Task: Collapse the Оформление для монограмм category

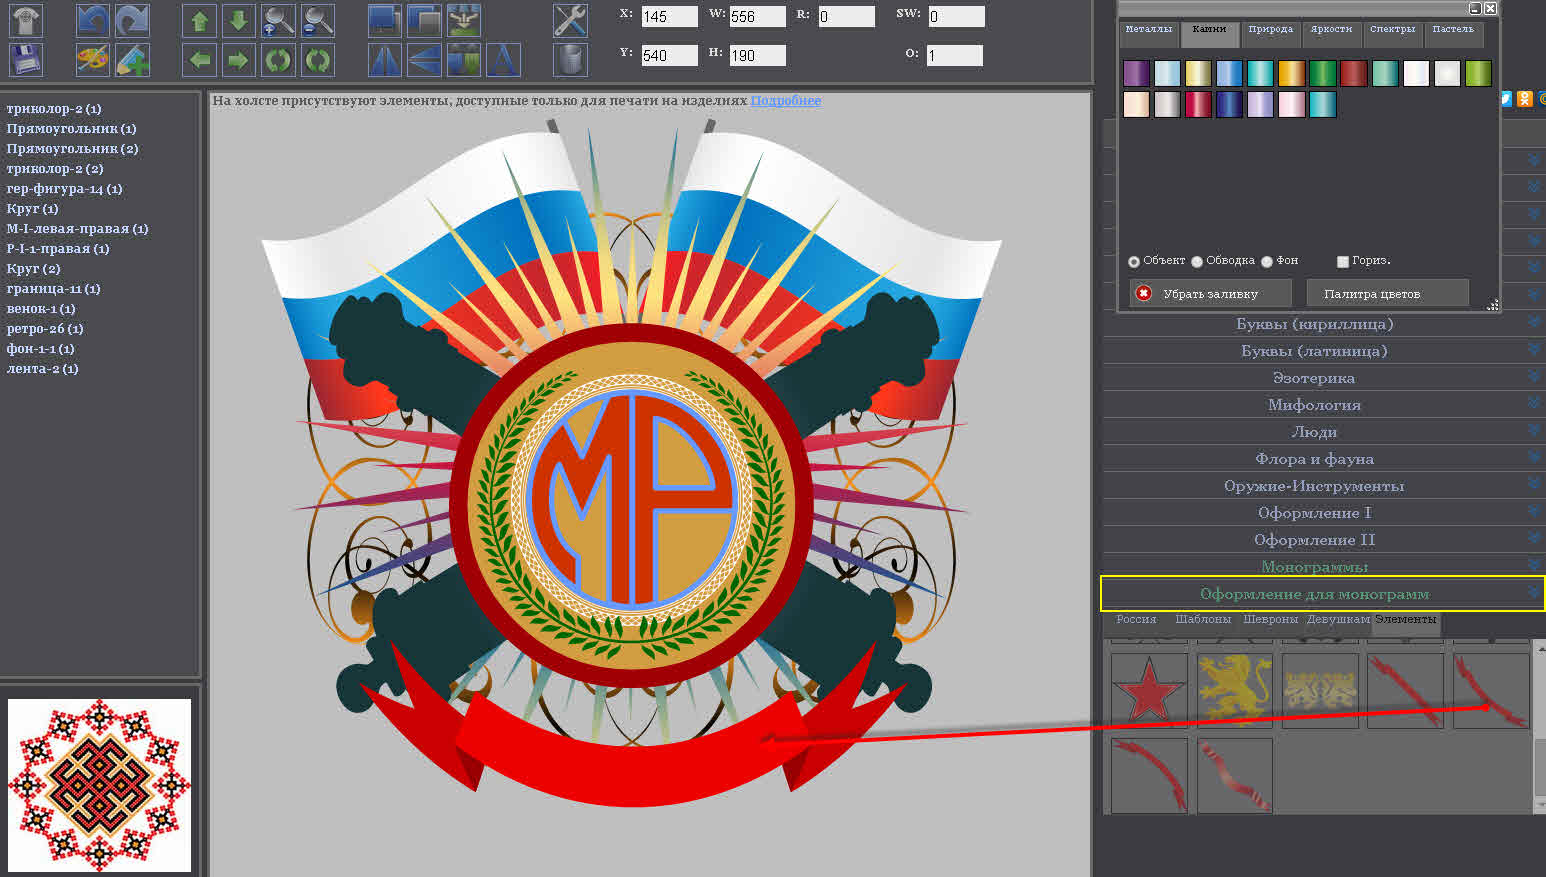Action: [x=1324, y=594]
